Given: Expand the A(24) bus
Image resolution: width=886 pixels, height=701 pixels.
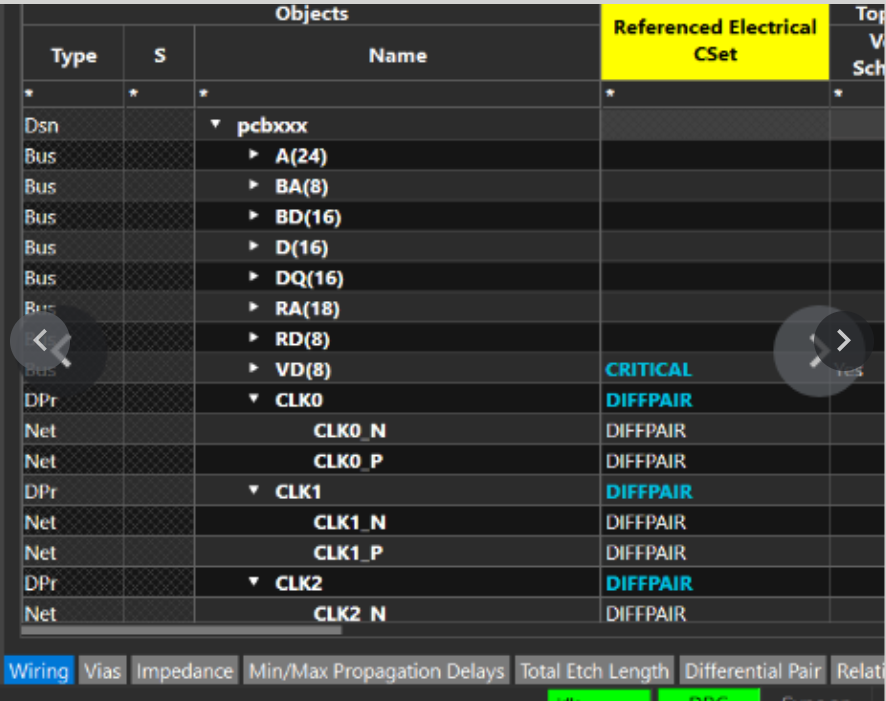Looking at the screenshot, I should [x=254, y=156].
